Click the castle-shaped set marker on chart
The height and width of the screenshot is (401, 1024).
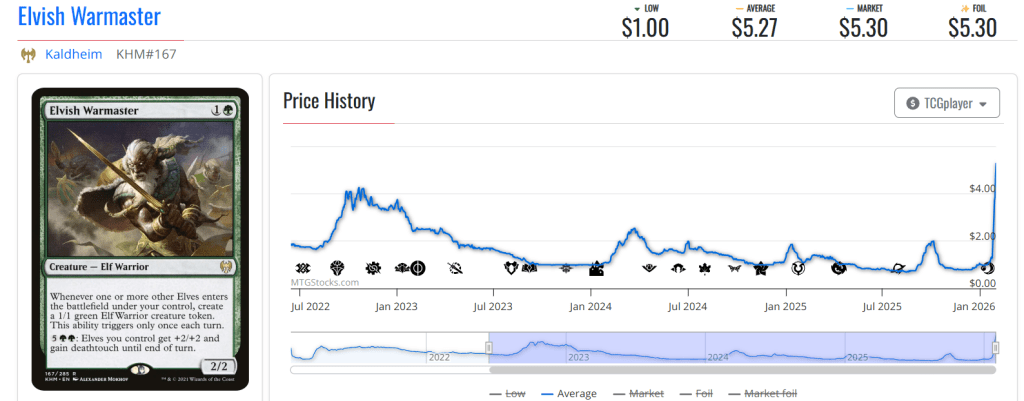(x=597, y=268)
